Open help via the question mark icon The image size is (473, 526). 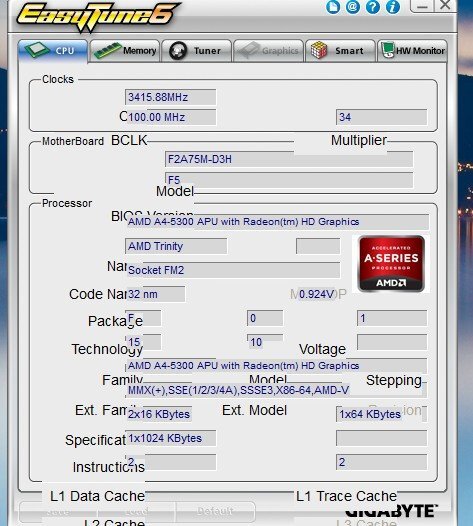[373, 7]
